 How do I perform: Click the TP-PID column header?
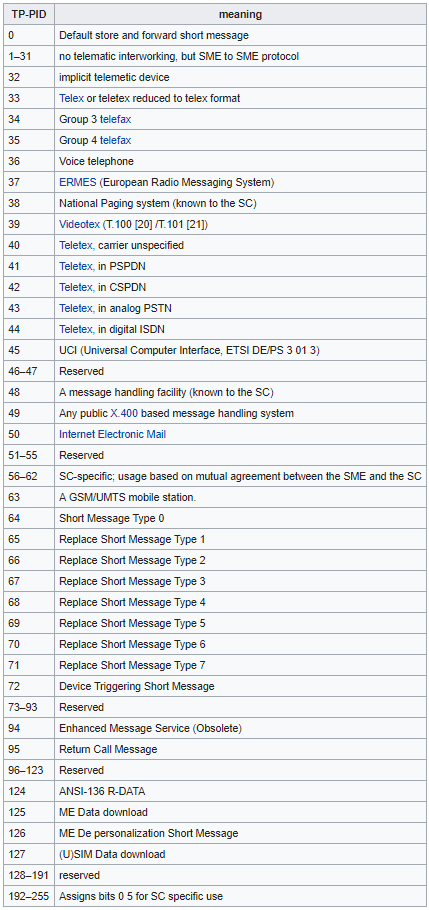click(29, 14)
